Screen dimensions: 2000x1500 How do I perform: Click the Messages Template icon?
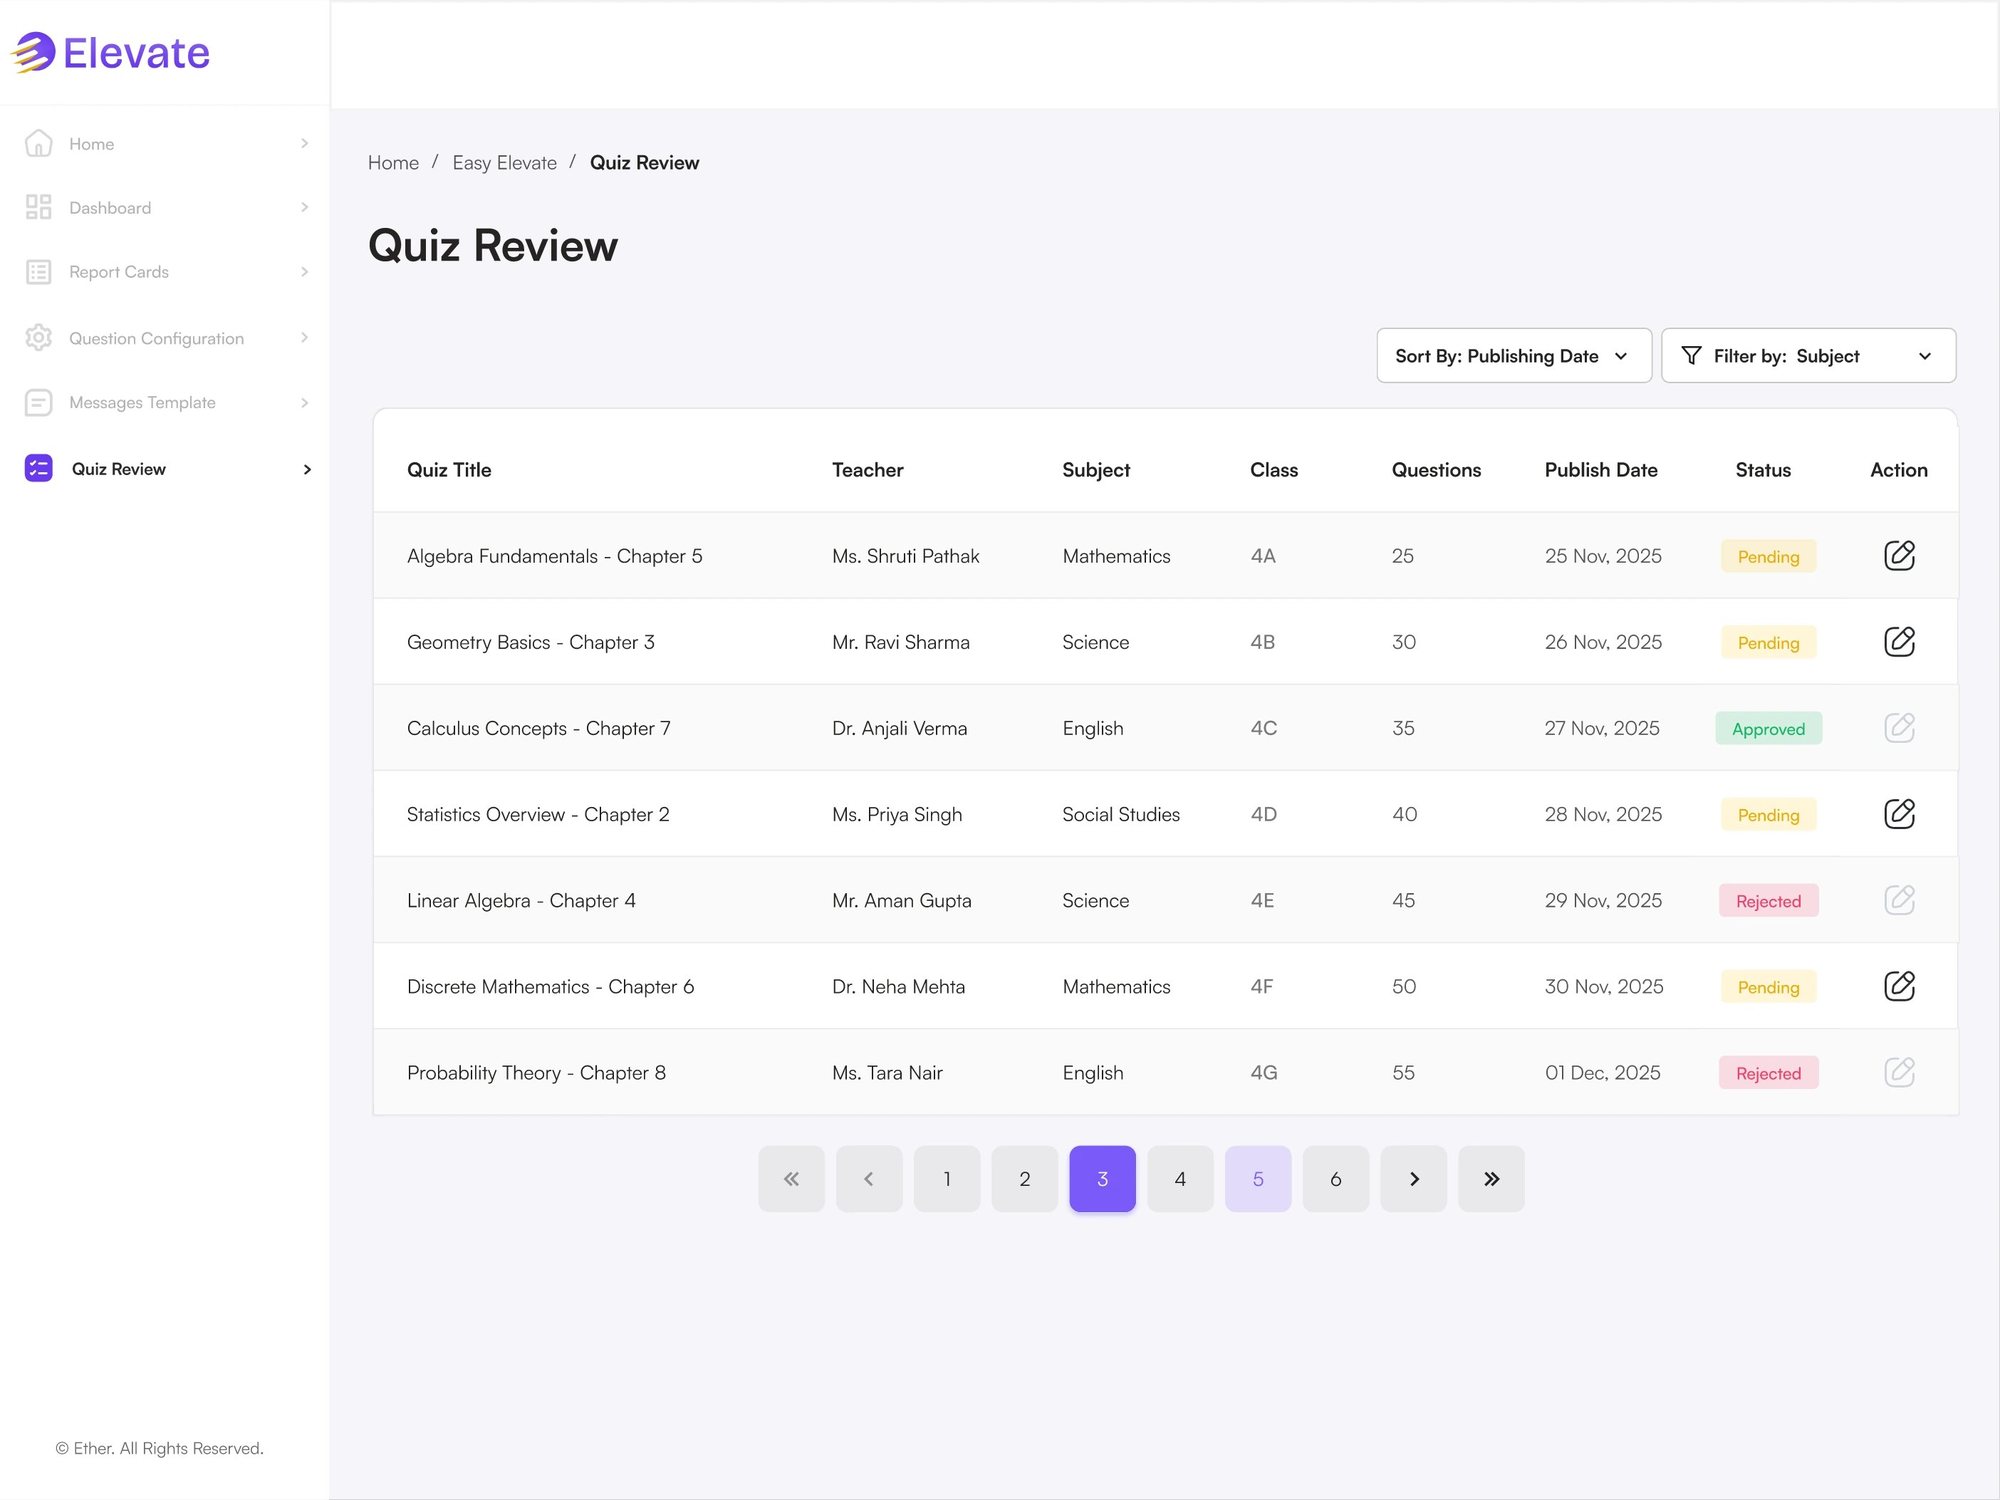point(38,402)
